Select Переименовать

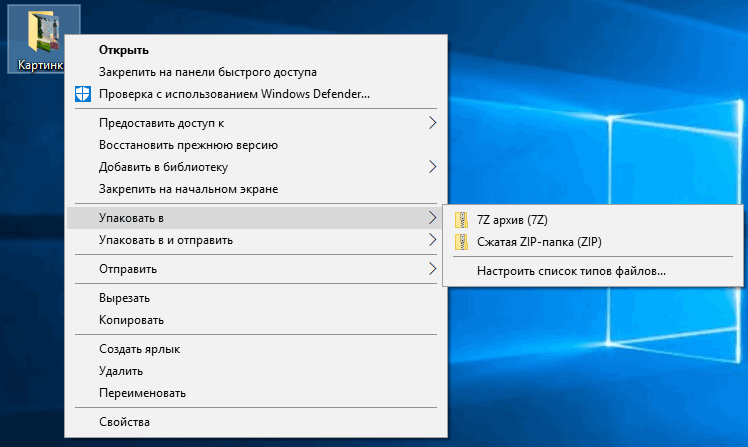pos(256,393)
